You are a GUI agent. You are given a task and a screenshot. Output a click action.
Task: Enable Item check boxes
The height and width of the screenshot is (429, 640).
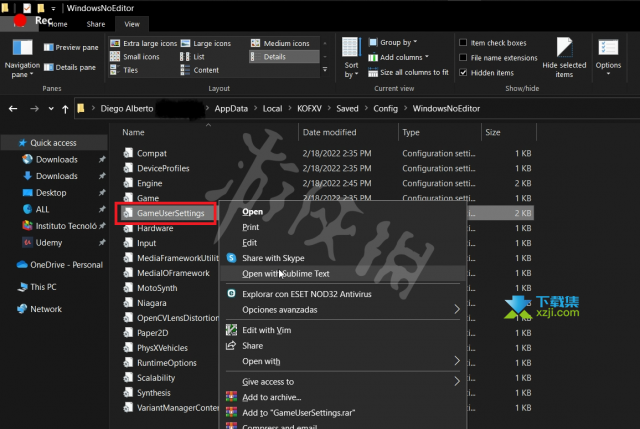pos(493,43)
